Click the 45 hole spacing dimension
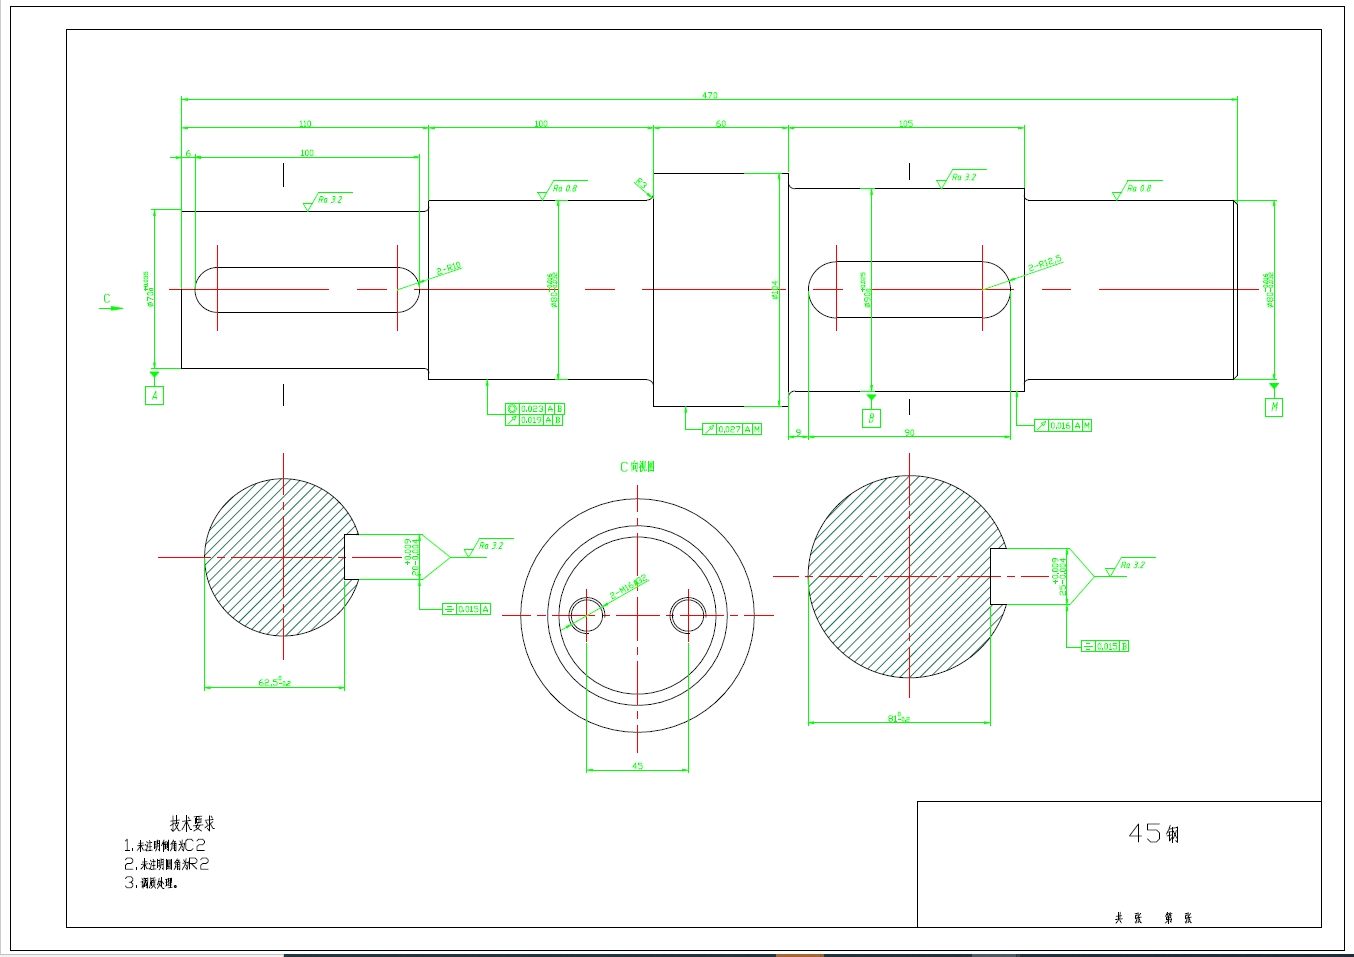Screen dimensions: 1354x957 638,766
